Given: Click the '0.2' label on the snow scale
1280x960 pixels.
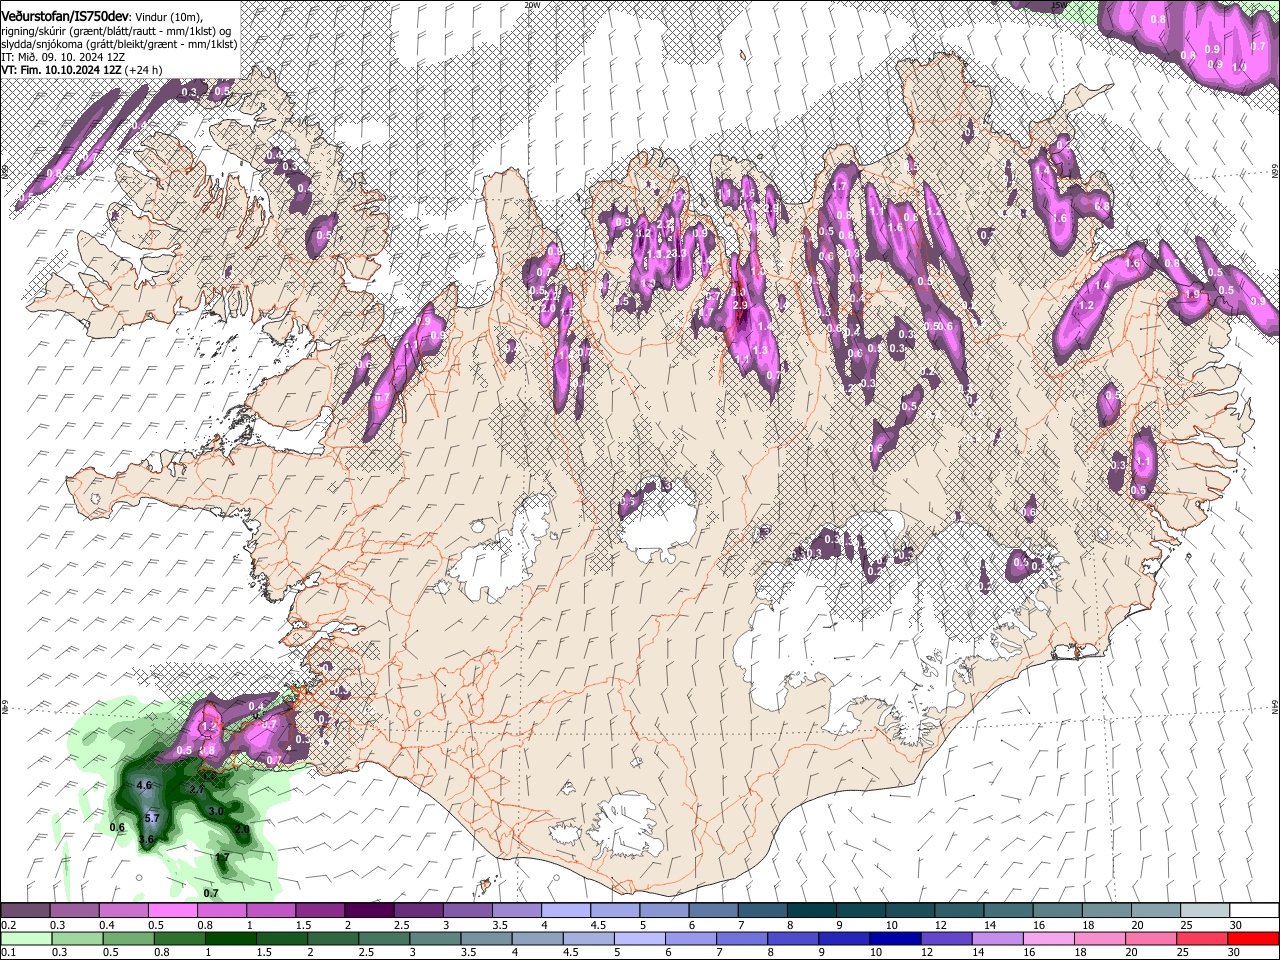Looking at the screenshot, I should click(x=8, y=925).
